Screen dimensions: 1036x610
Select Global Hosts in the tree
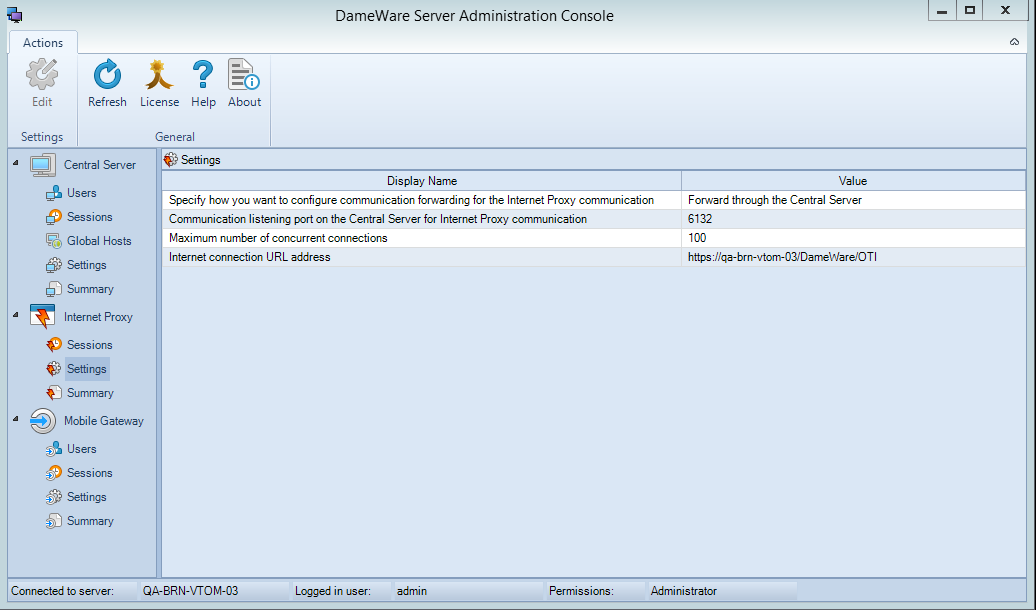[x=99, y=241]
